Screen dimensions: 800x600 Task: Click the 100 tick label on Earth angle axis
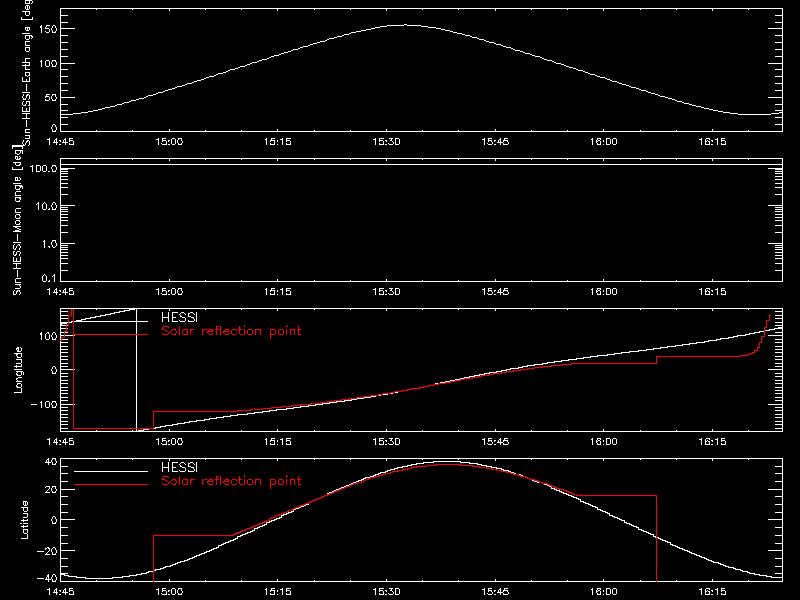point(49,63)
